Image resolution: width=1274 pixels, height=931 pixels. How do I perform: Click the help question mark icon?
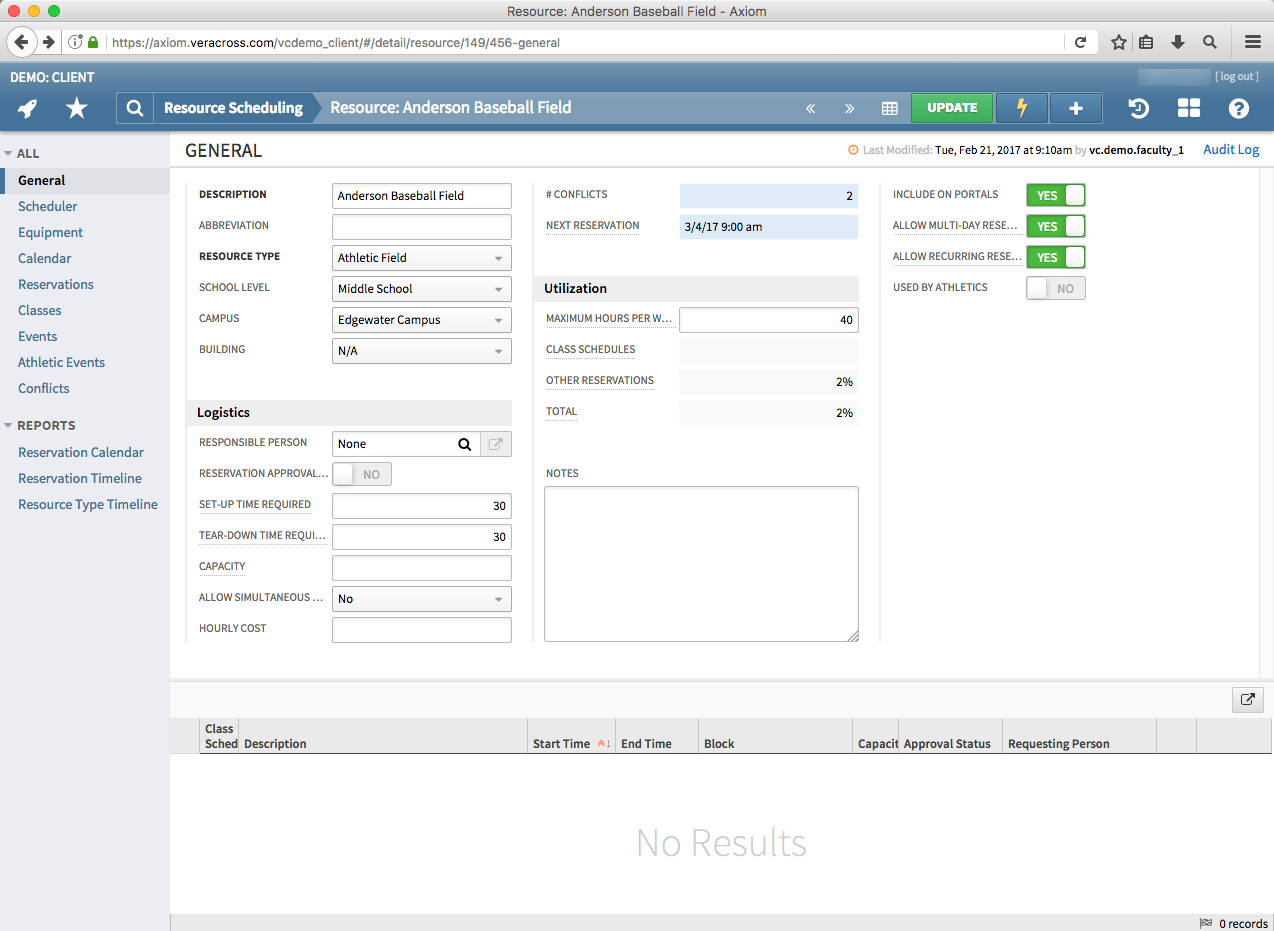click(1239, 108)
